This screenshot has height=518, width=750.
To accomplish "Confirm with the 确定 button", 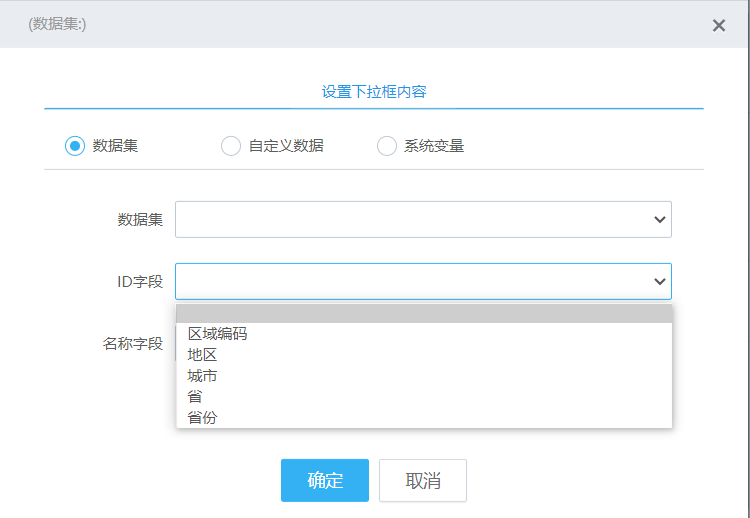I will [325, 480].
